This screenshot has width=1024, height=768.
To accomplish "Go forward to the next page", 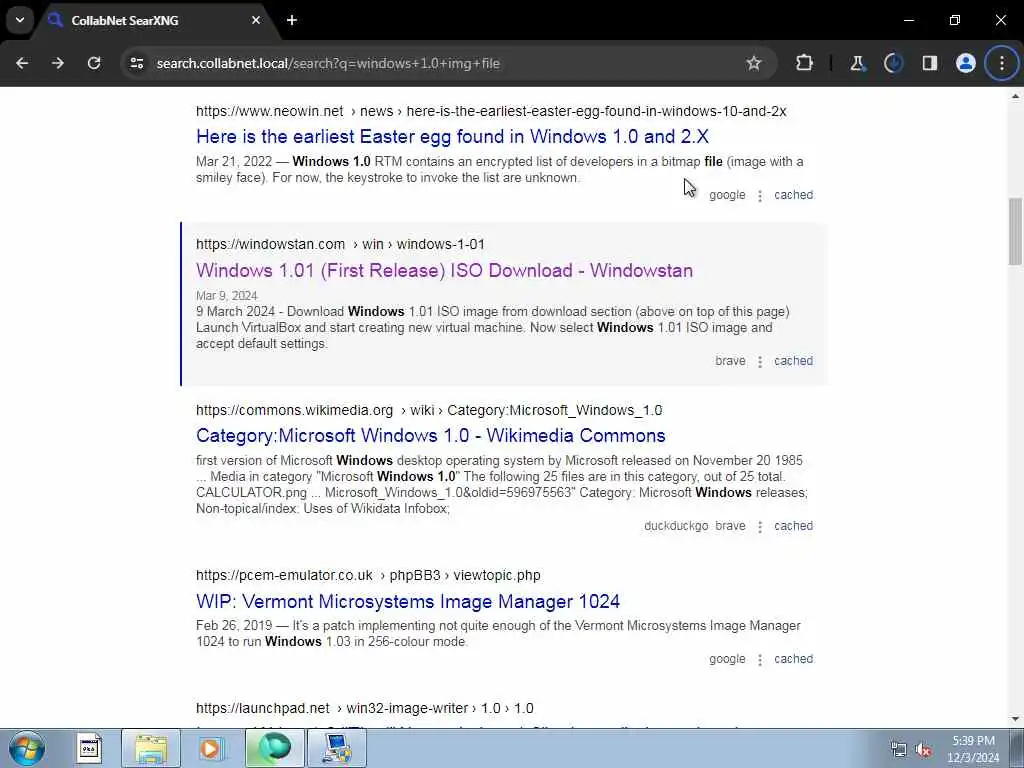I will pyautogui.click(x=58, y=63).
